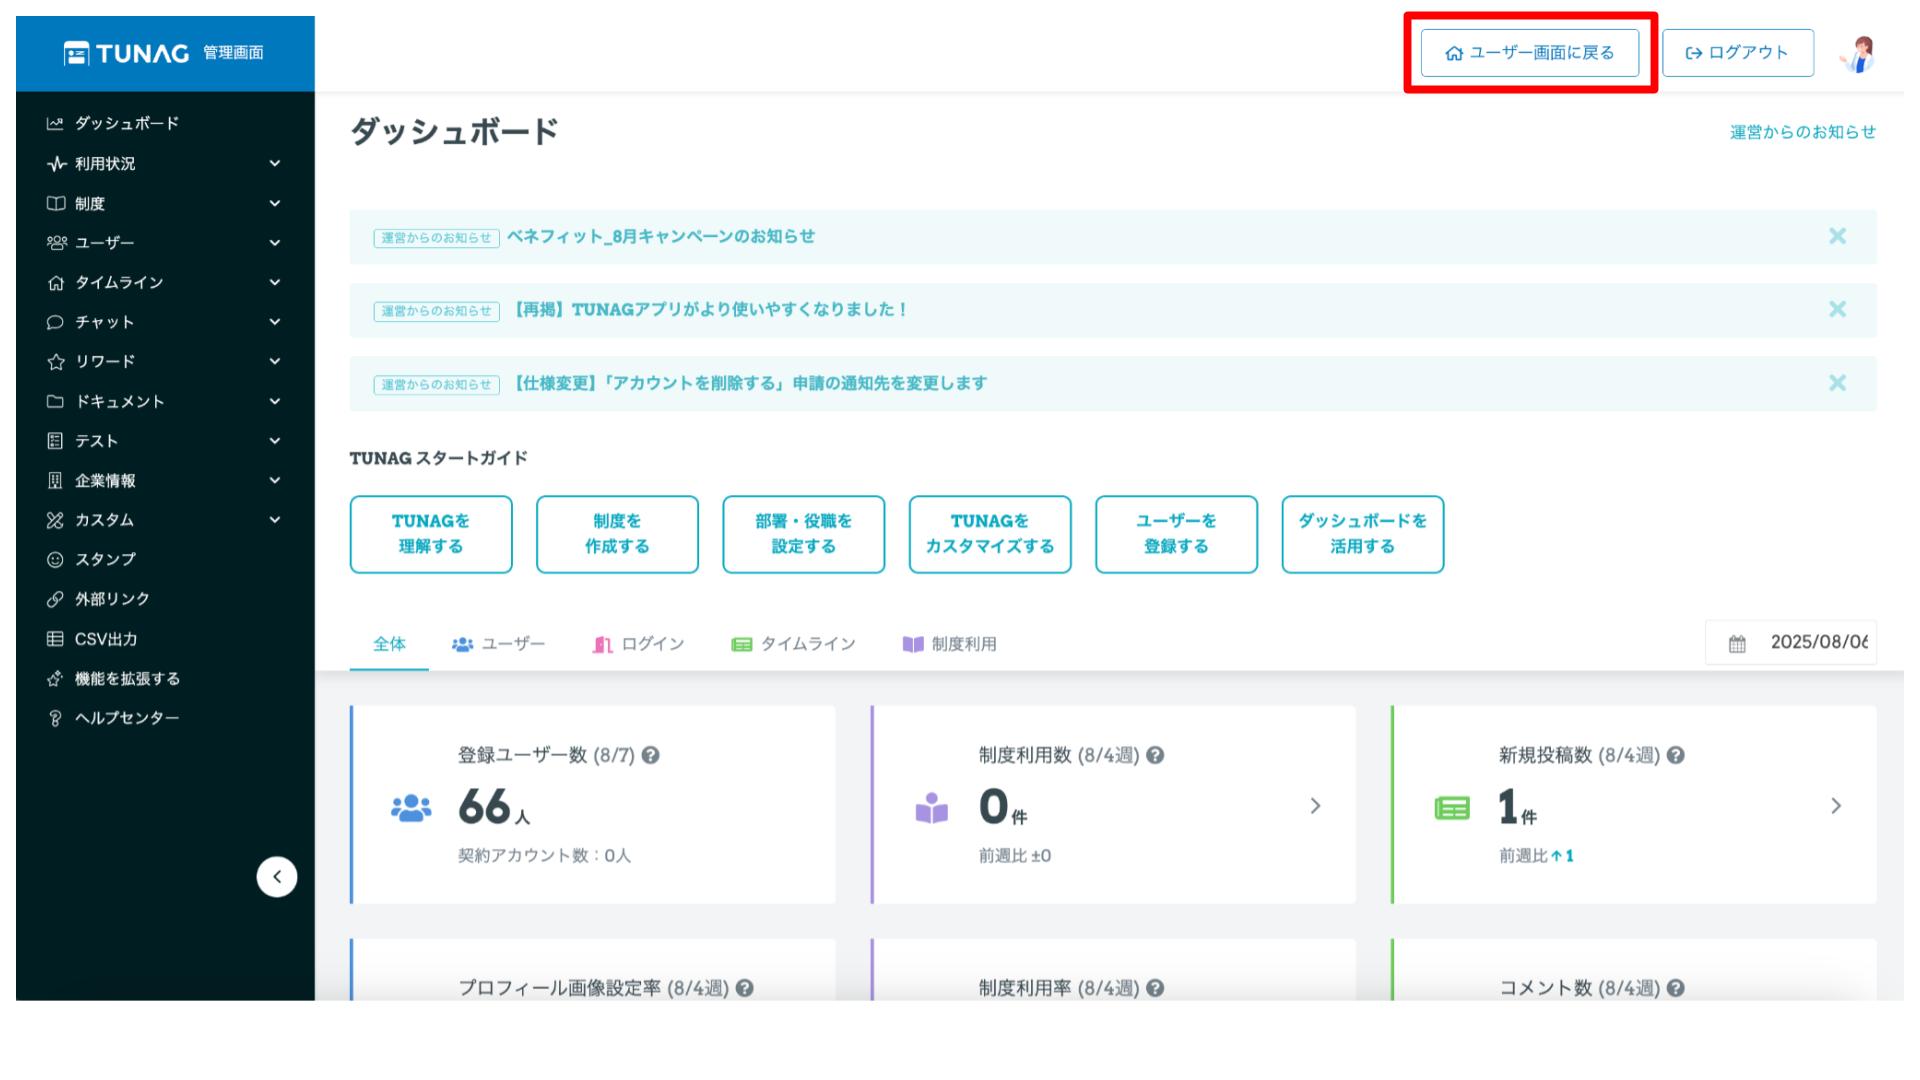Screen dimensions: 1920x1080
Task: Open the 運営からのお知らせ link
Action: [1803, 132]
